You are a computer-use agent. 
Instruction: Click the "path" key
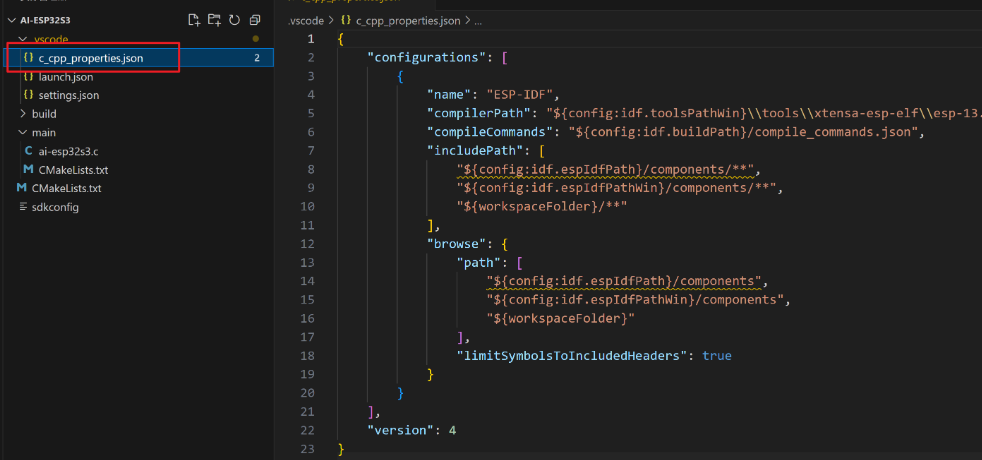[x=479, y=262]
